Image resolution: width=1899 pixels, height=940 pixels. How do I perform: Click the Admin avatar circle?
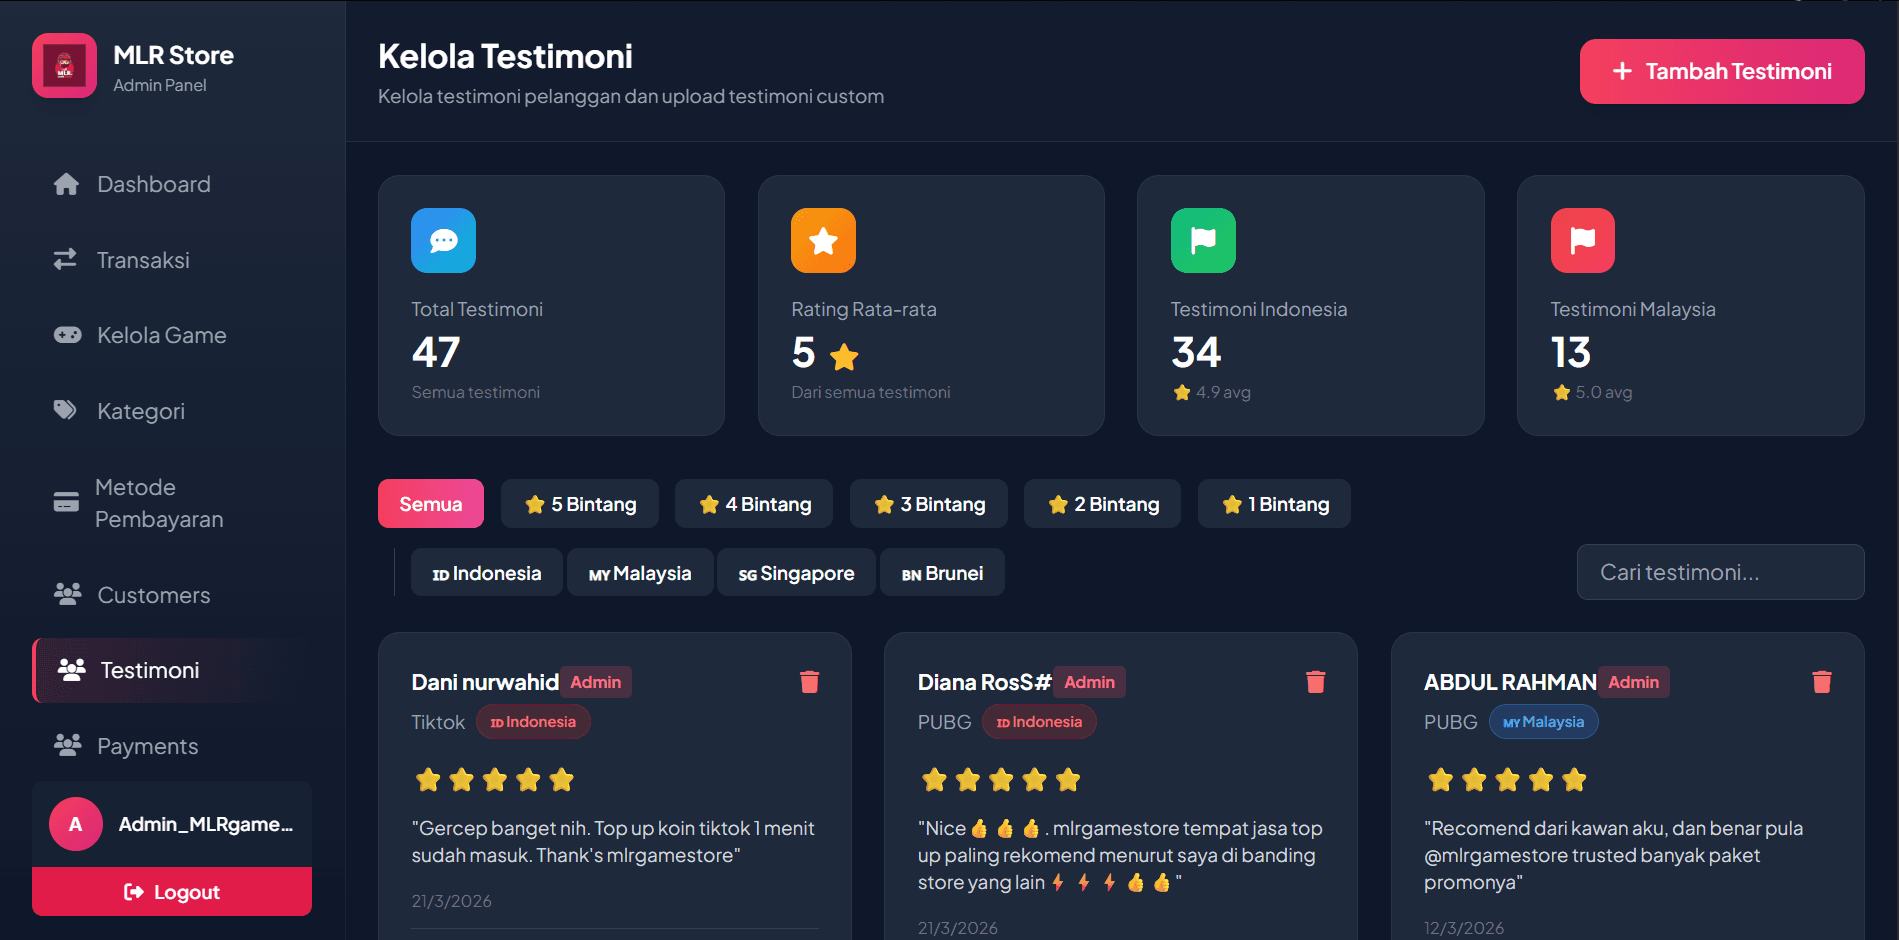pyautogui.click(x=76, y=824)
